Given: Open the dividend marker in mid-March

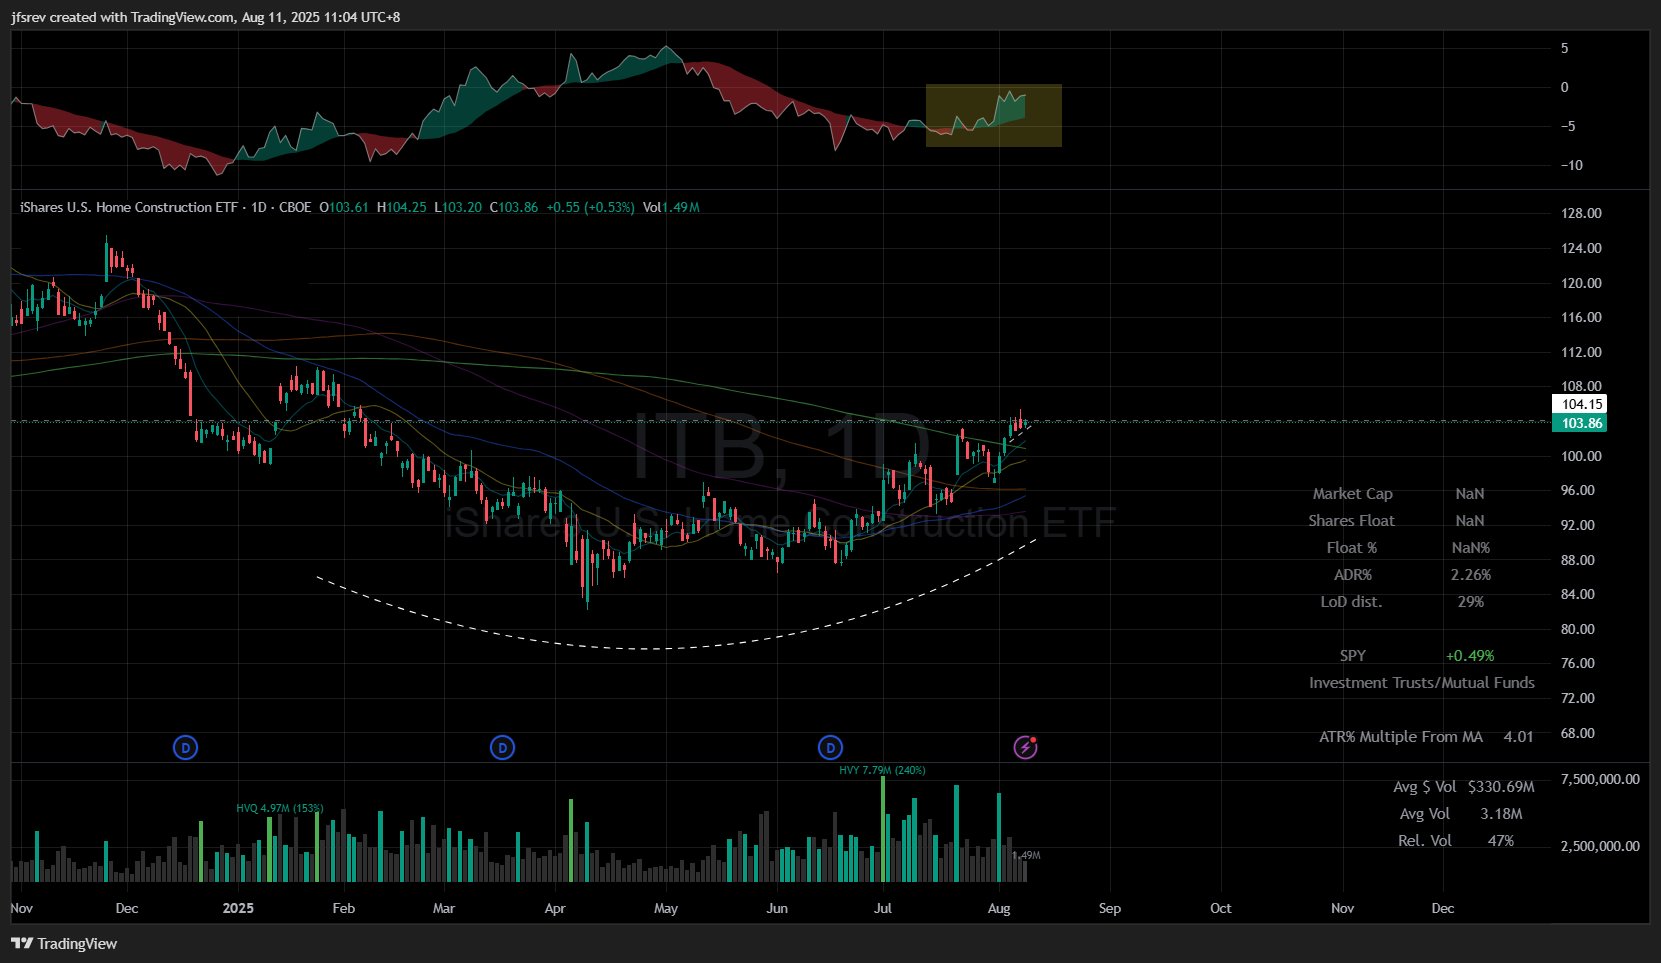Looking at the screenshot, I should [502, 747].
